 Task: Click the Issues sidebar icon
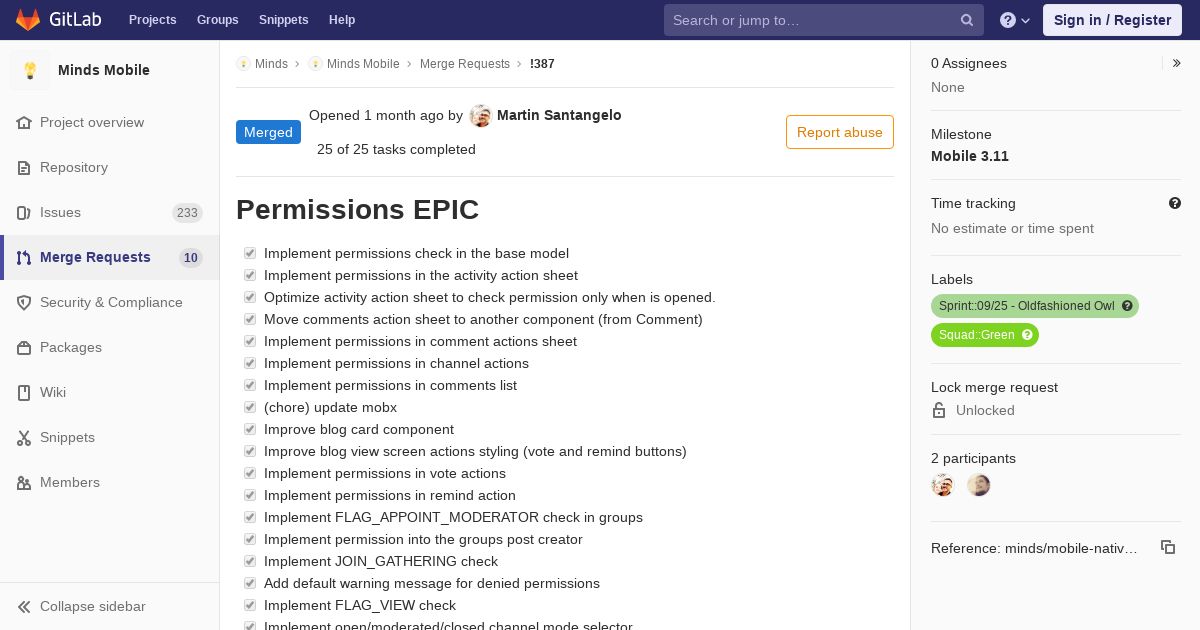[x=24, y=212]
